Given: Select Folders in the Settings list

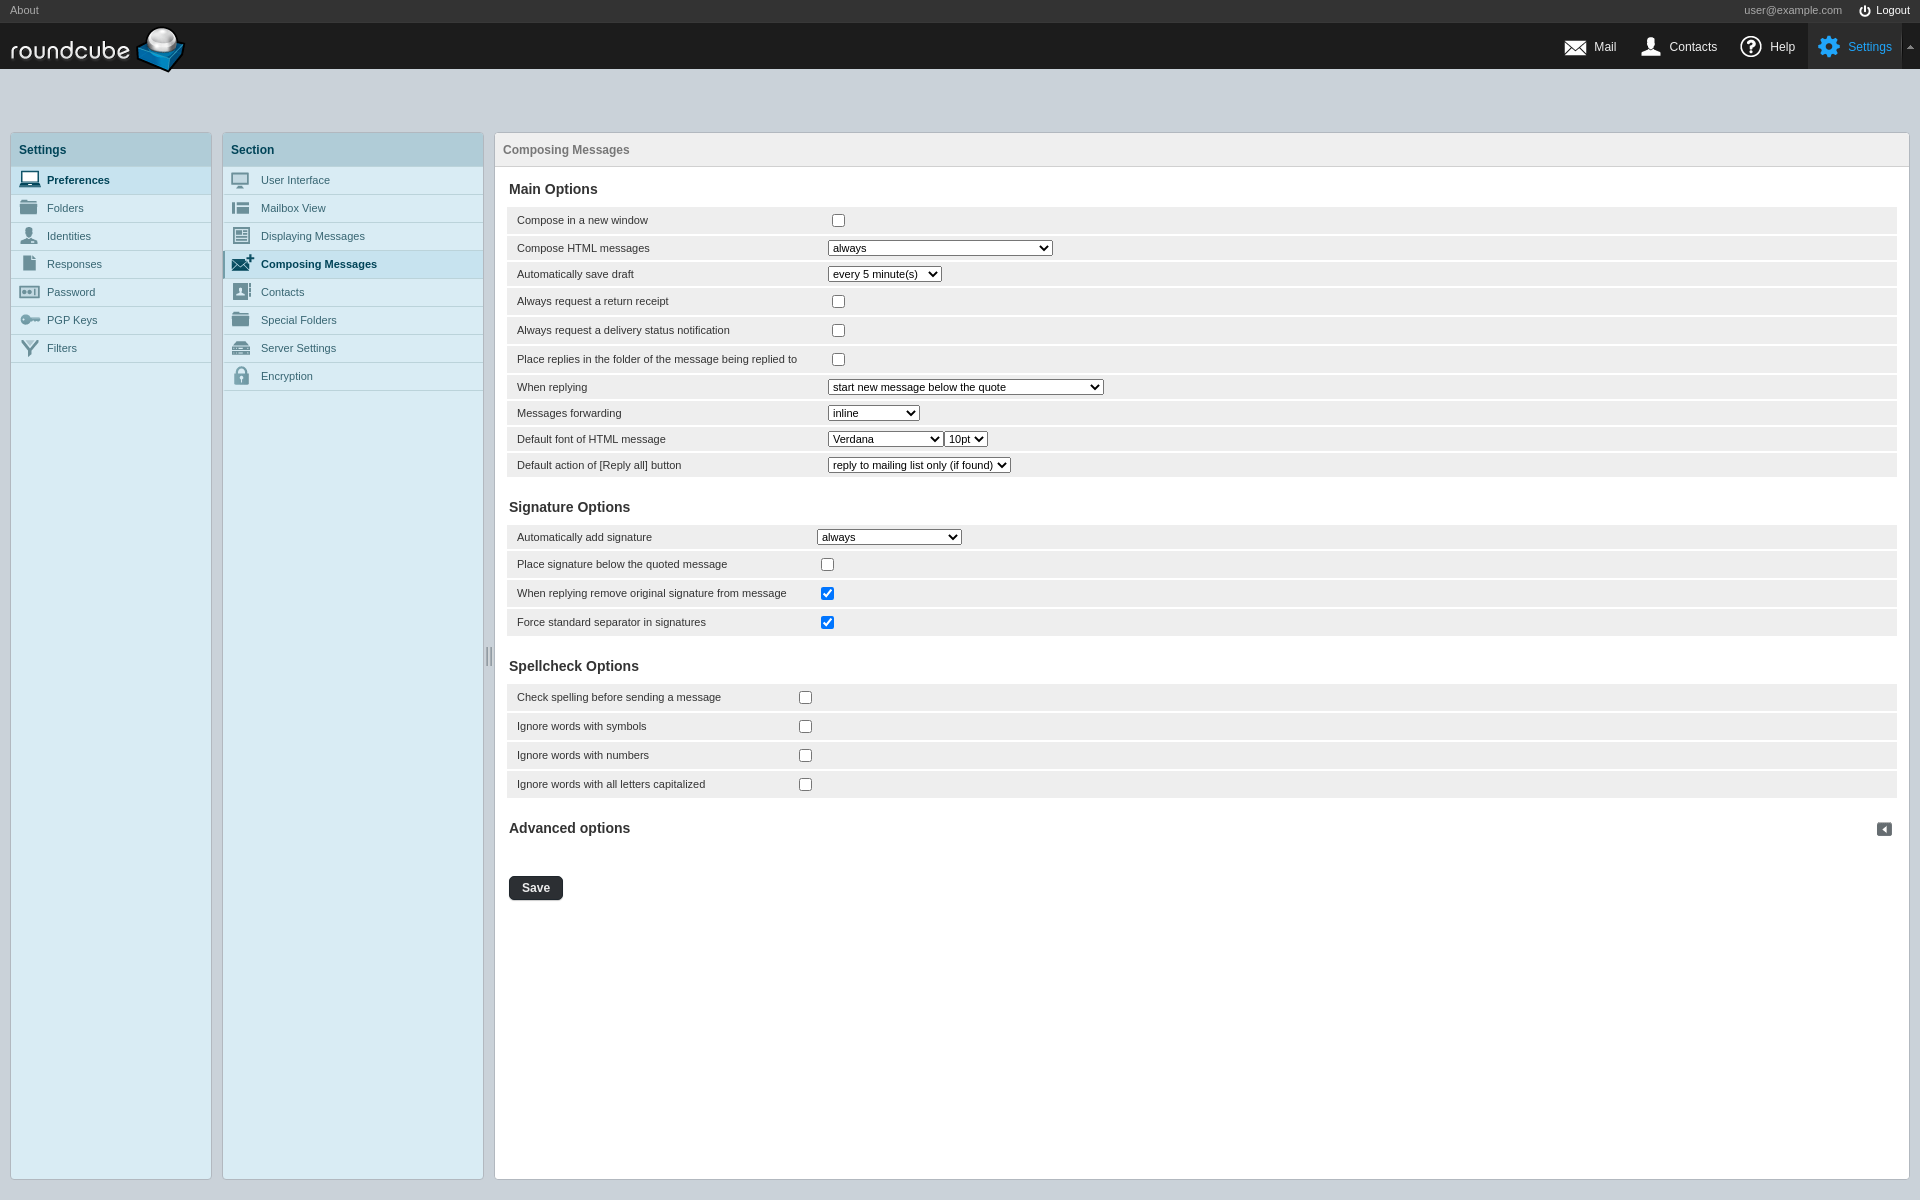Looking at the screenshot, I should pyautogui.click(x=111, y=208).
